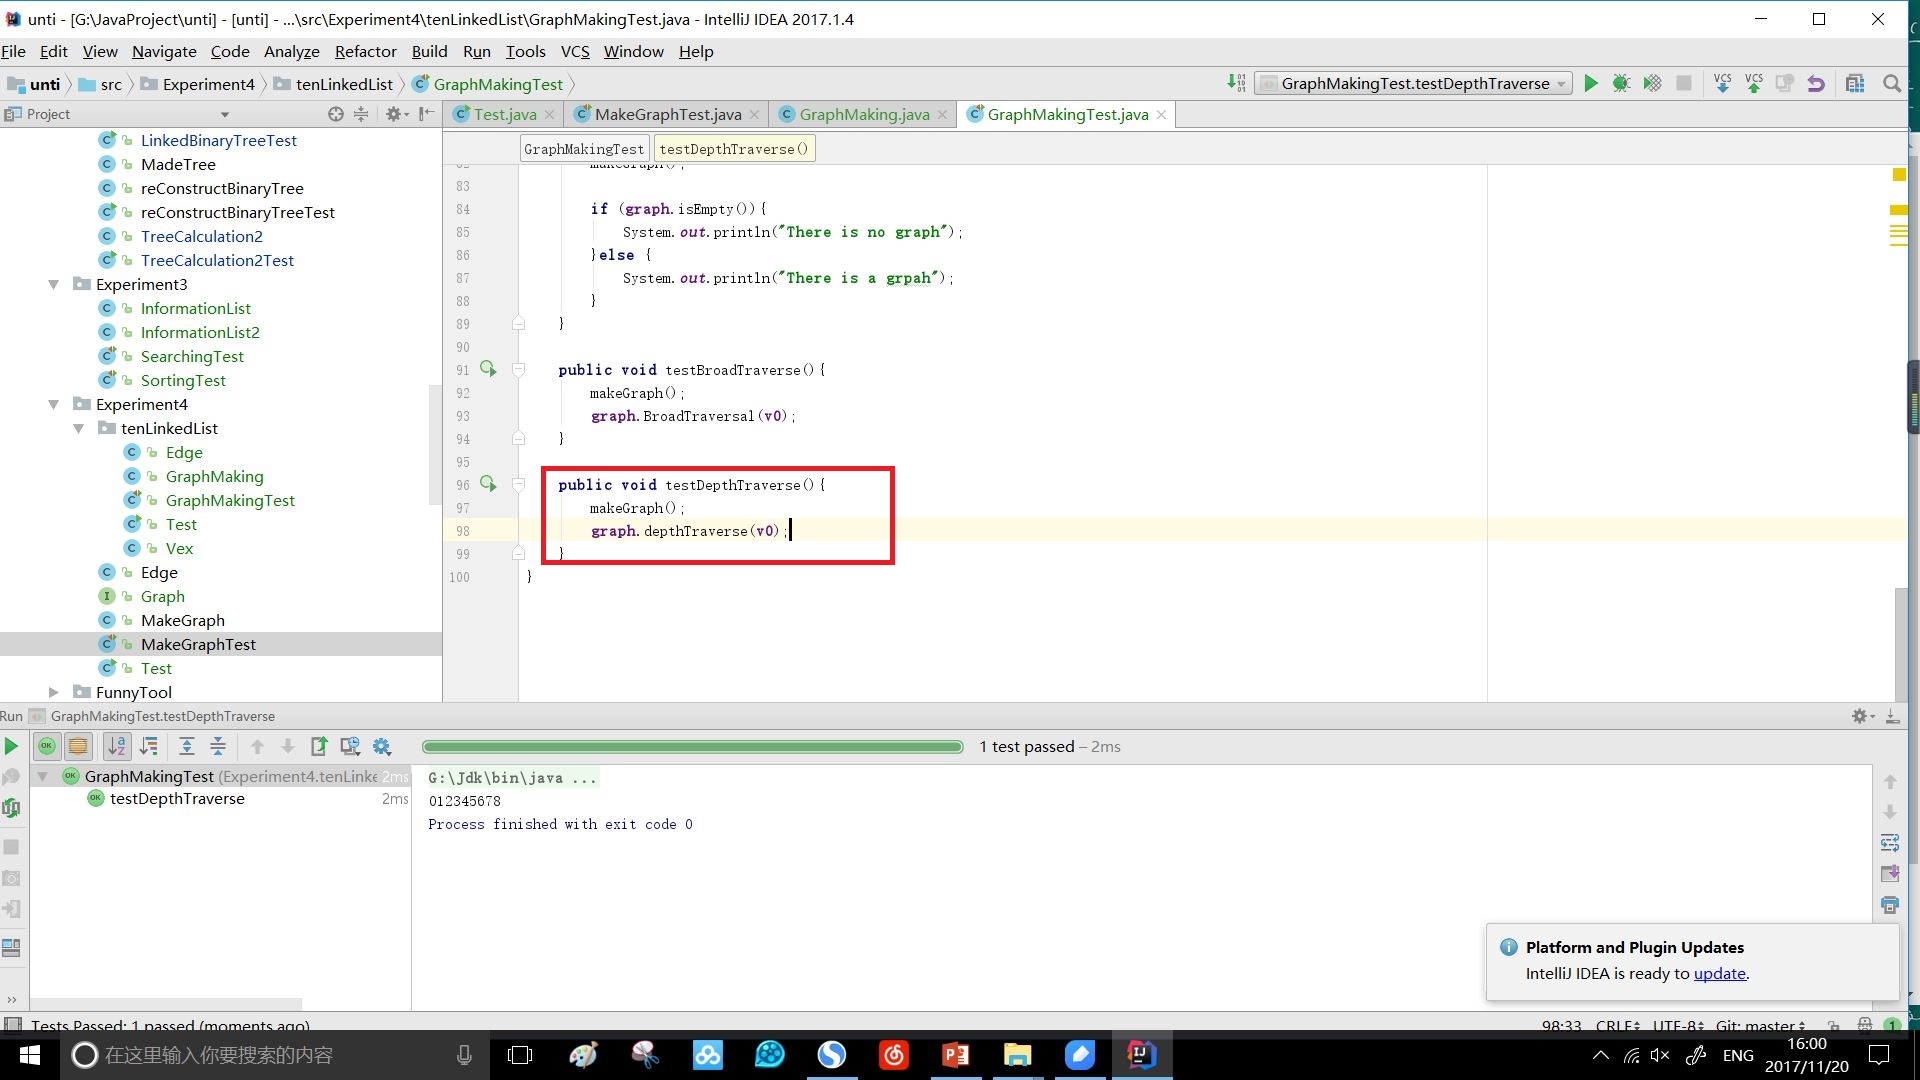Toggle Show Passed tests OK button
The width and height of the screenshot is (1920, 1080).
coord(47,746)
